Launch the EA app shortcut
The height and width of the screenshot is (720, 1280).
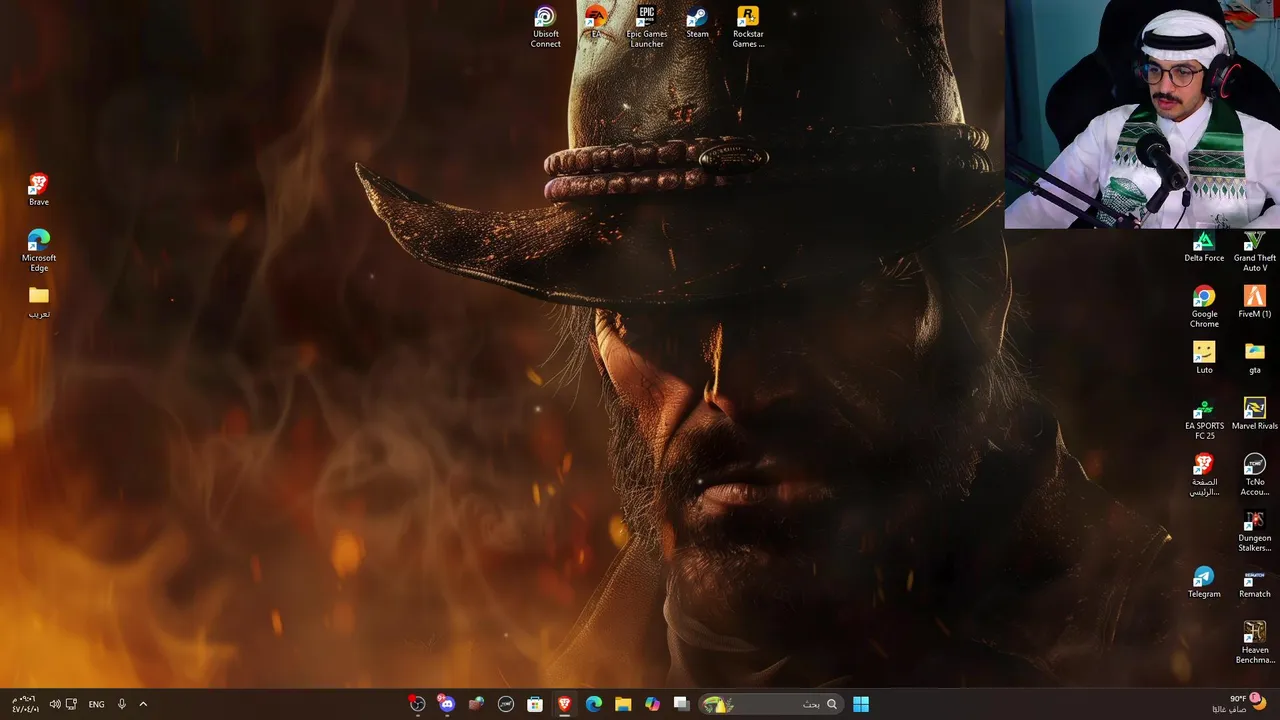tap(596, 22)
